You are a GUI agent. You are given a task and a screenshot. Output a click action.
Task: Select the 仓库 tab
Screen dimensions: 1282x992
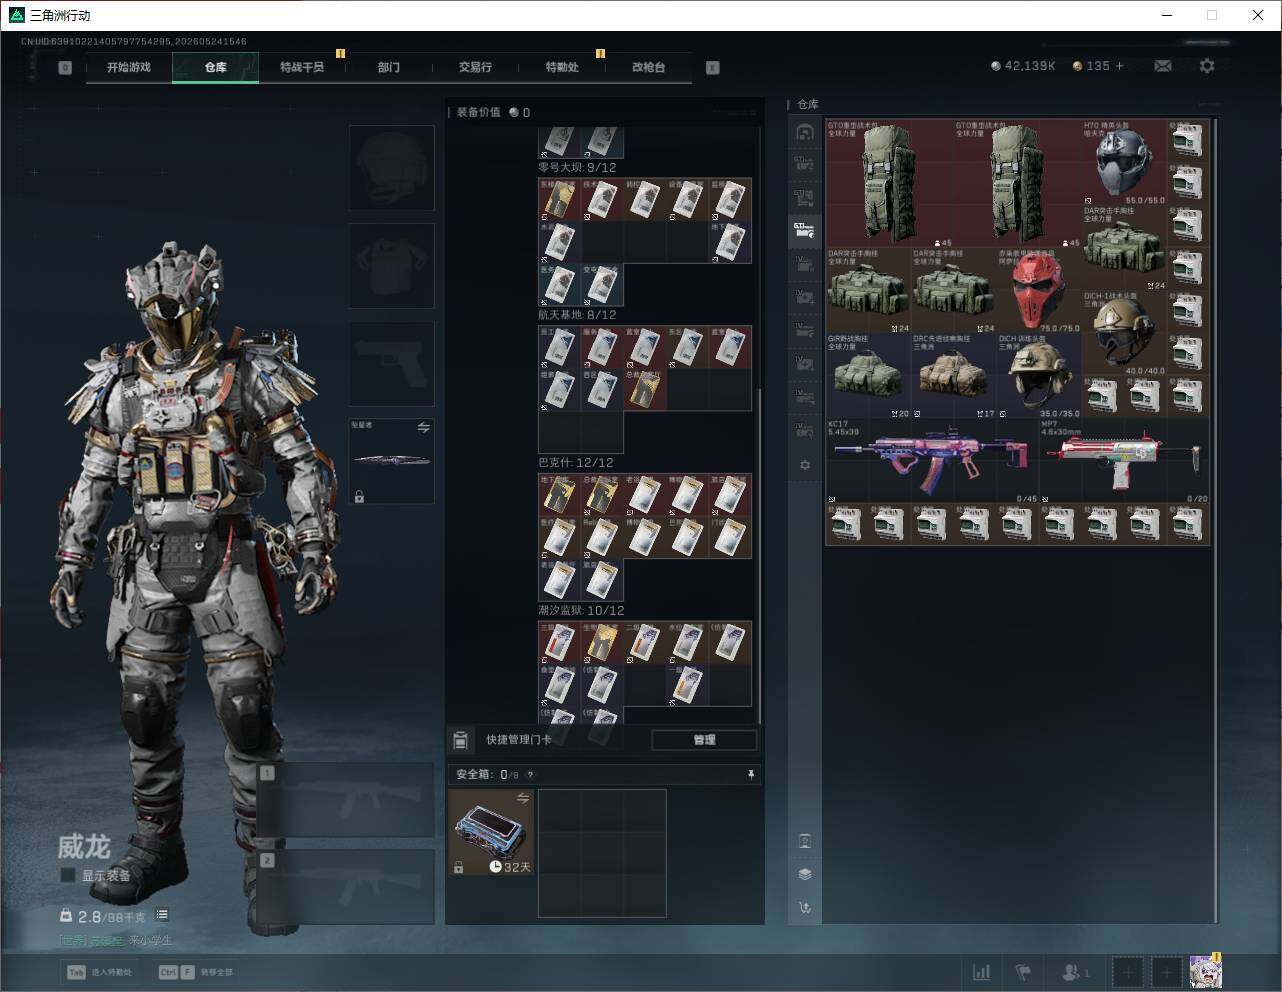coord(216,67)
